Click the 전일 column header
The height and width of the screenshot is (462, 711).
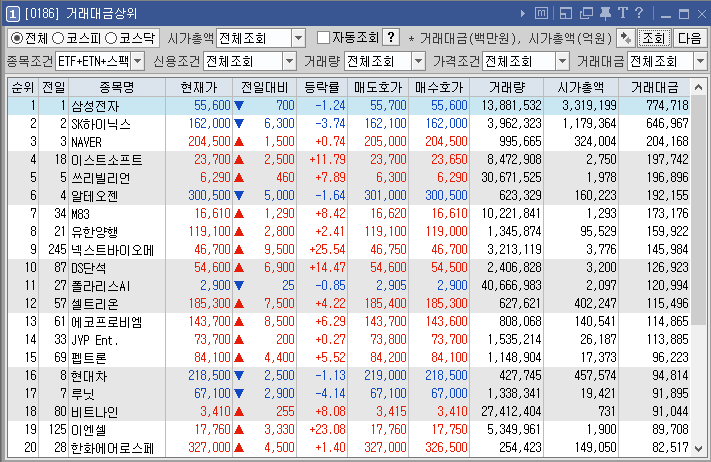pyautogui.click(x=54, y=87)
